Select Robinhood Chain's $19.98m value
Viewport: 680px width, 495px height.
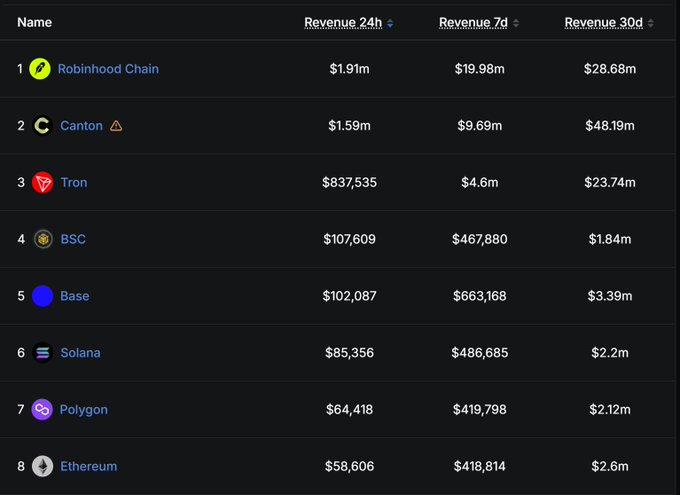pyautogui.click(x=480, y=69)
